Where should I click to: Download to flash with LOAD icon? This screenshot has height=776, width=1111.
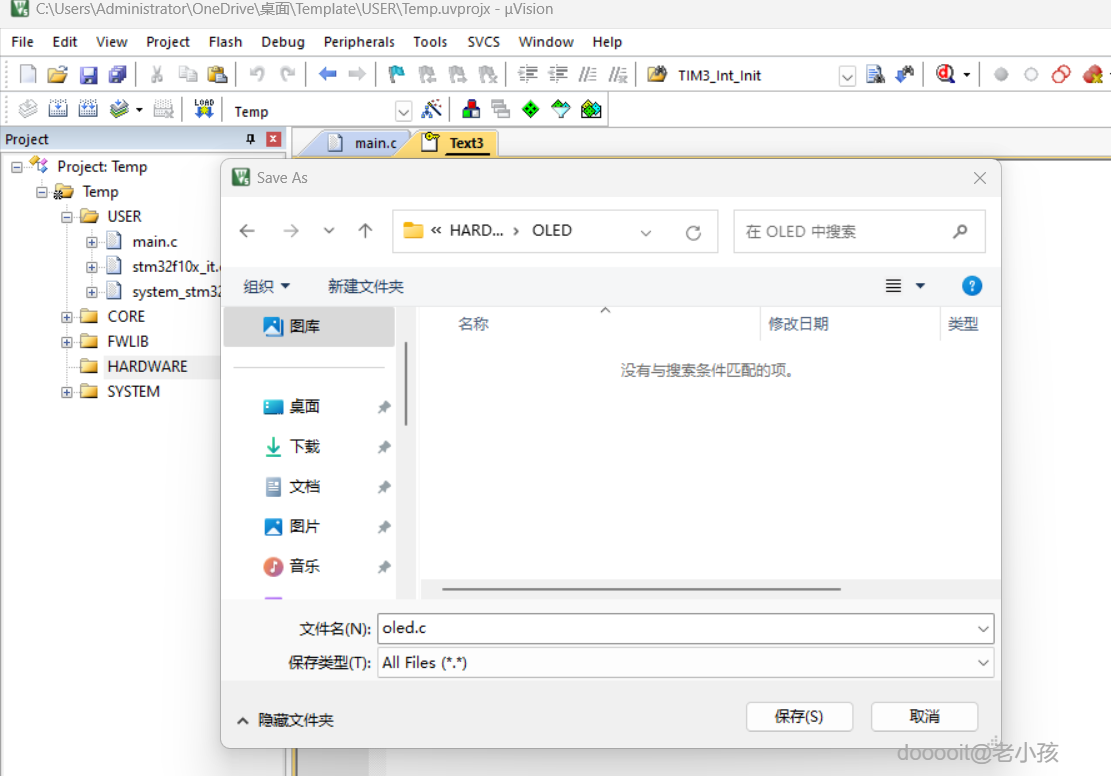click(x=204, y=109)
